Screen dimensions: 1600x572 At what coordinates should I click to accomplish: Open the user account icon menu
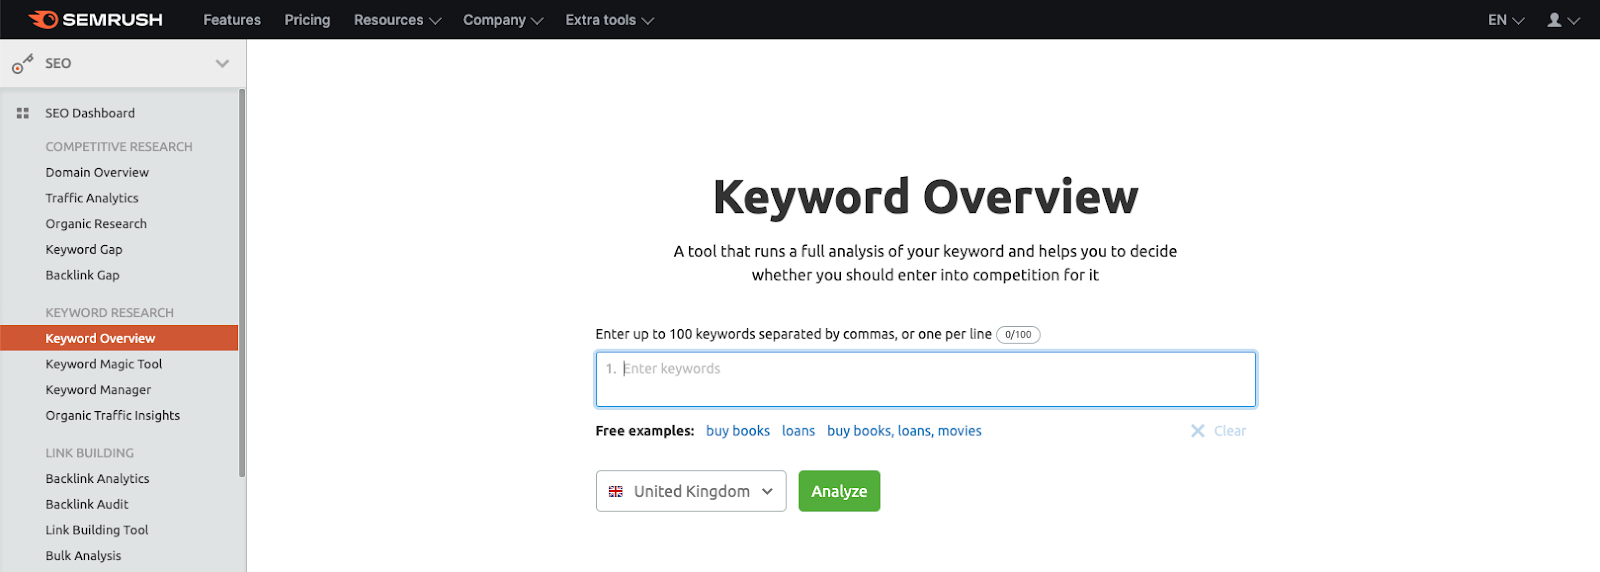[1563, 20]
